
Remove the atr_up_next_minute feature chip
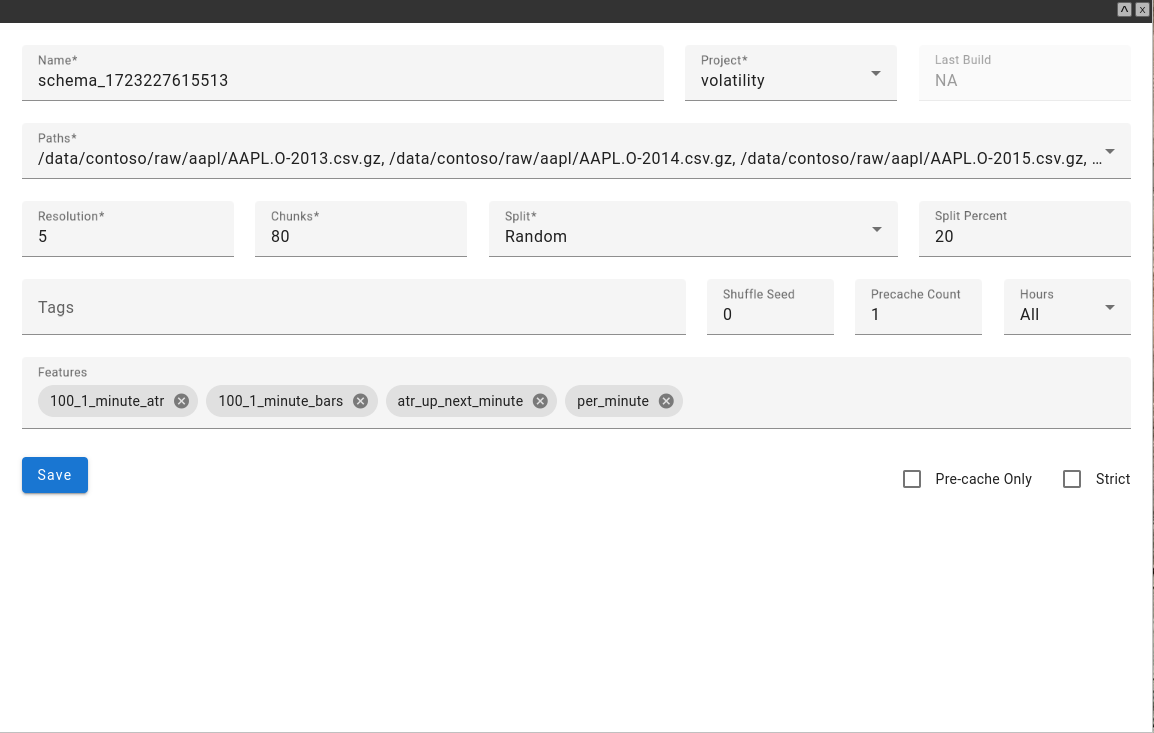click(x=539, y=400)
